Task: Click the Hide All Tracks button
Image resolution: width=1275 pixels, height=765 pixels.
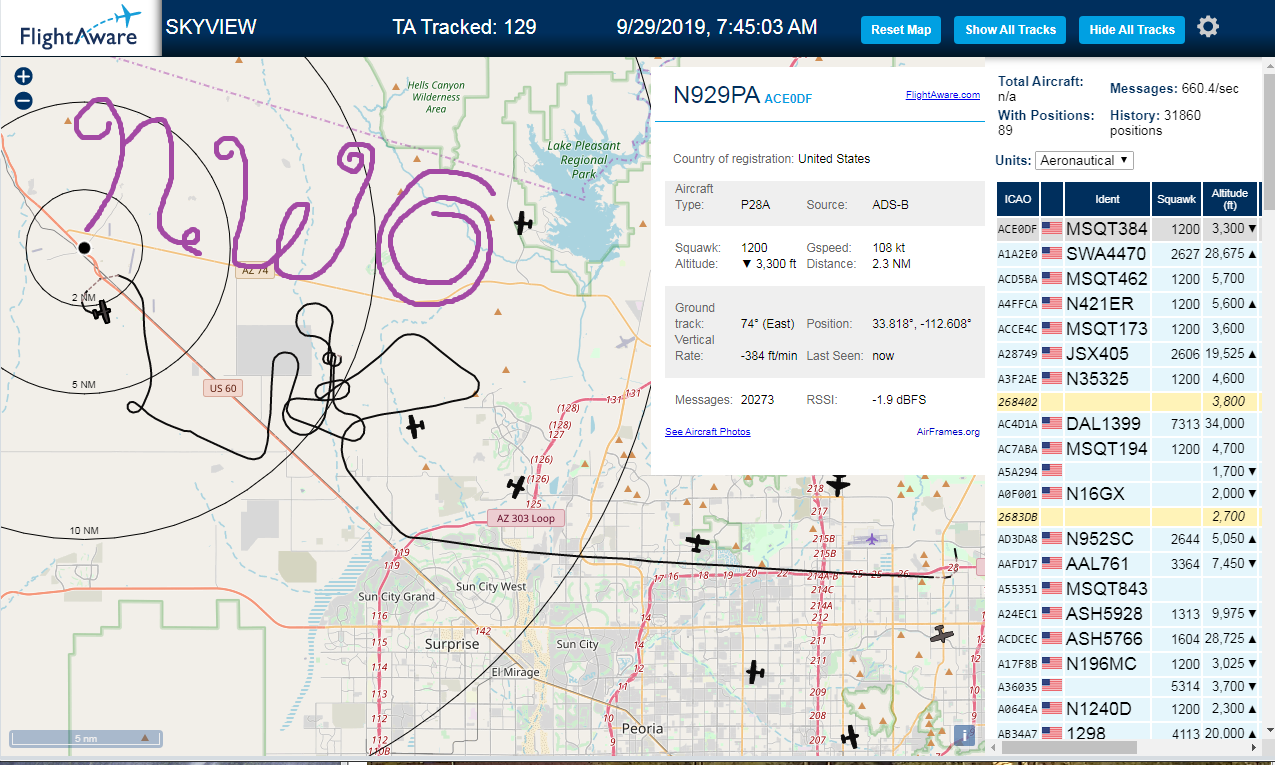Action: (1132, 30)
